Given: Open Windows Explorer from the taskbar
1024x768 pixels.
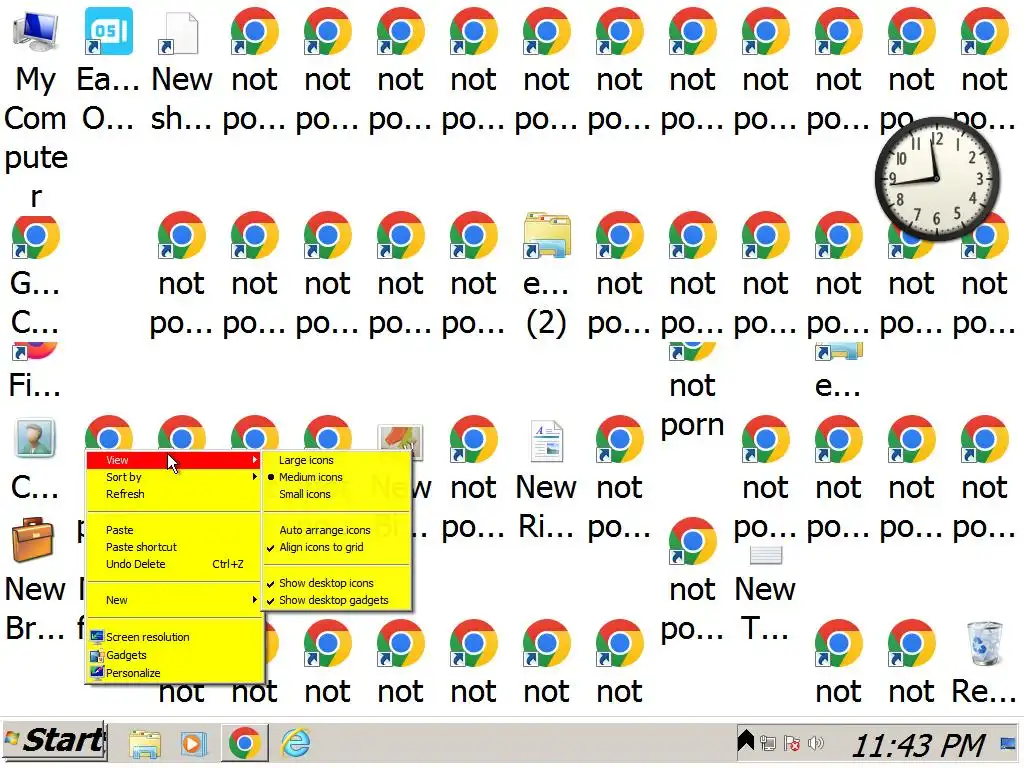Looking at the screenshot, I should coord(145,744).
